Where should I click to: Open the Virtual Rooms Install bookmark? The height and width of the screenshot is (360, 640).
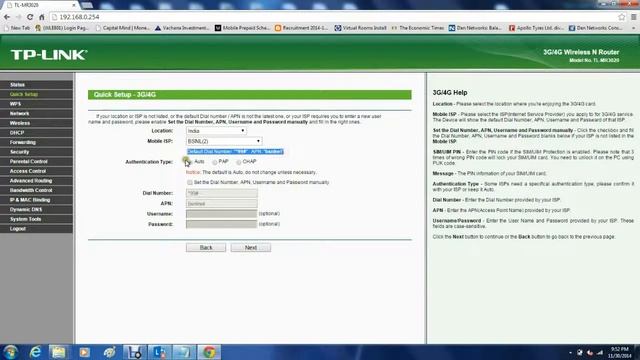(360, 28)
